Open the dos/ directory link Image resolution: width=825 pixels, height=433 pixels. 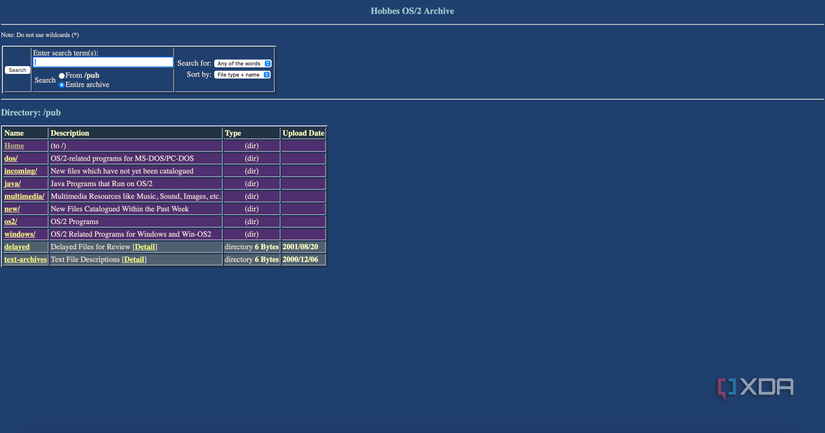click(x=11, y=158)
